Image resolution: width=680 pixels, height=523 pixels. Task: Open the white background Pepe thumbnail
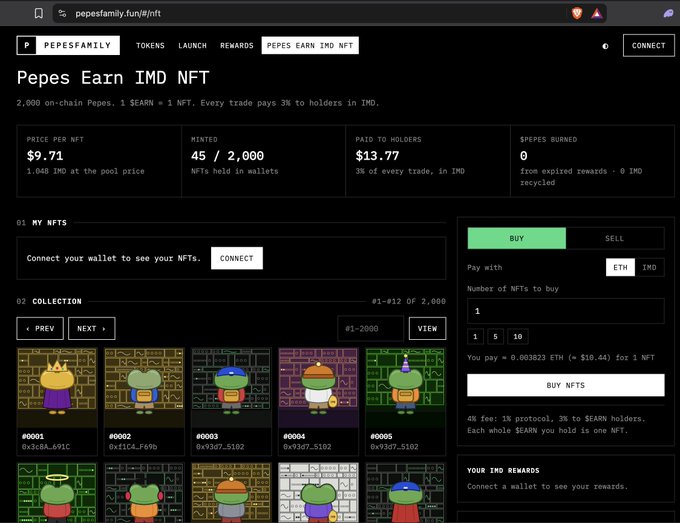pos(318,493)
